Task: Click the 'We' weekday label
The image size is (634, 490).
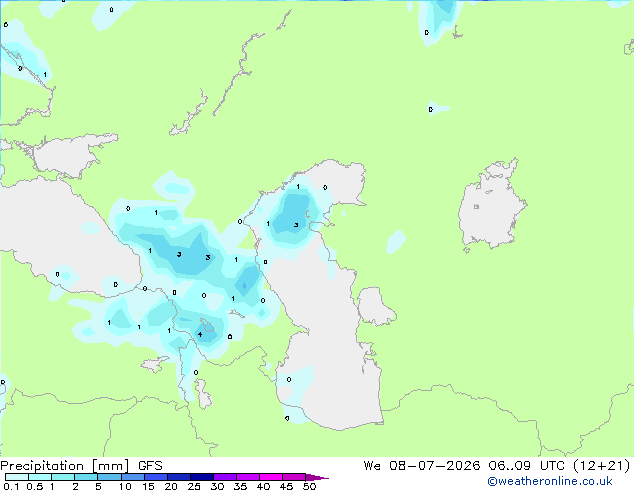Action: [x=372, y=466]
